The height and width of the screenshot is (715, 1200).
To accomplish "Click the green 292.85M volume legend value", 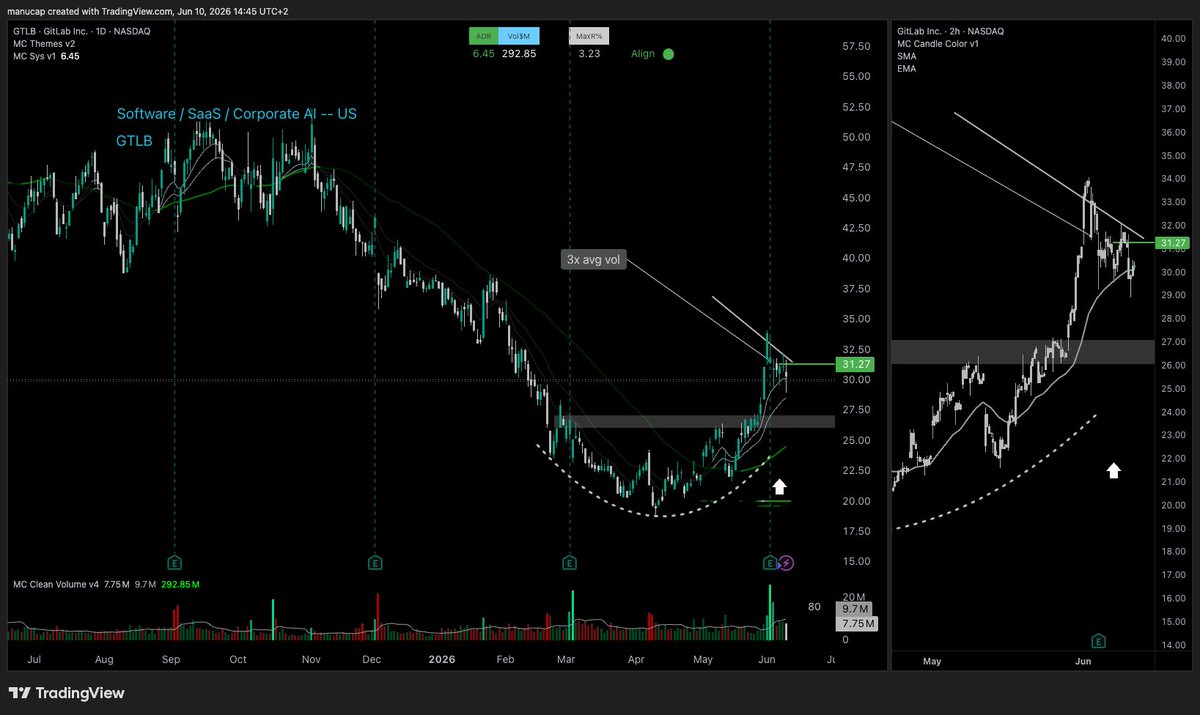I will click(x=181, y=583).
